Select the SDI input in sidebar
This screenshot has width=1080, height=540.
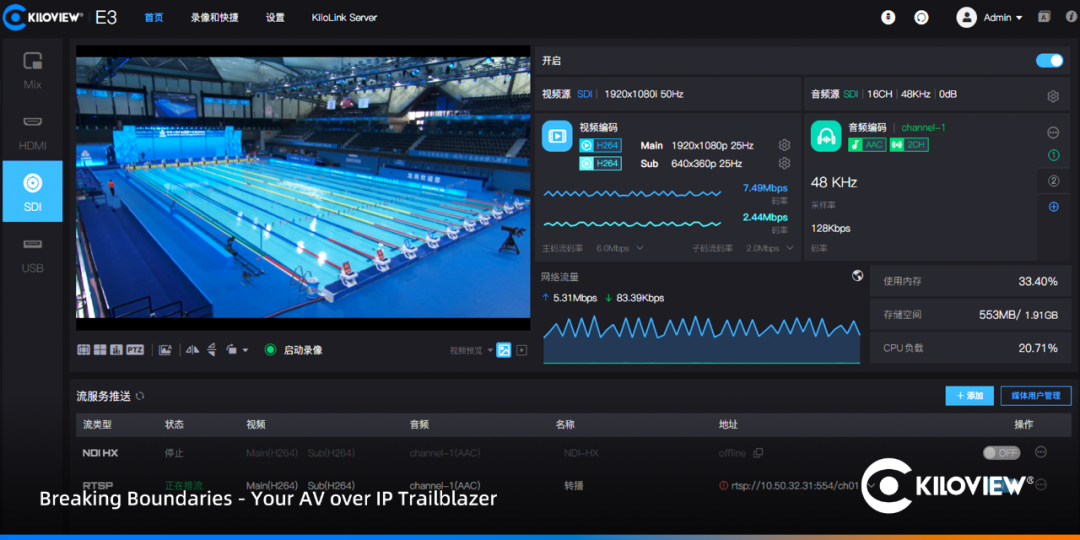(x=32, y=191)
